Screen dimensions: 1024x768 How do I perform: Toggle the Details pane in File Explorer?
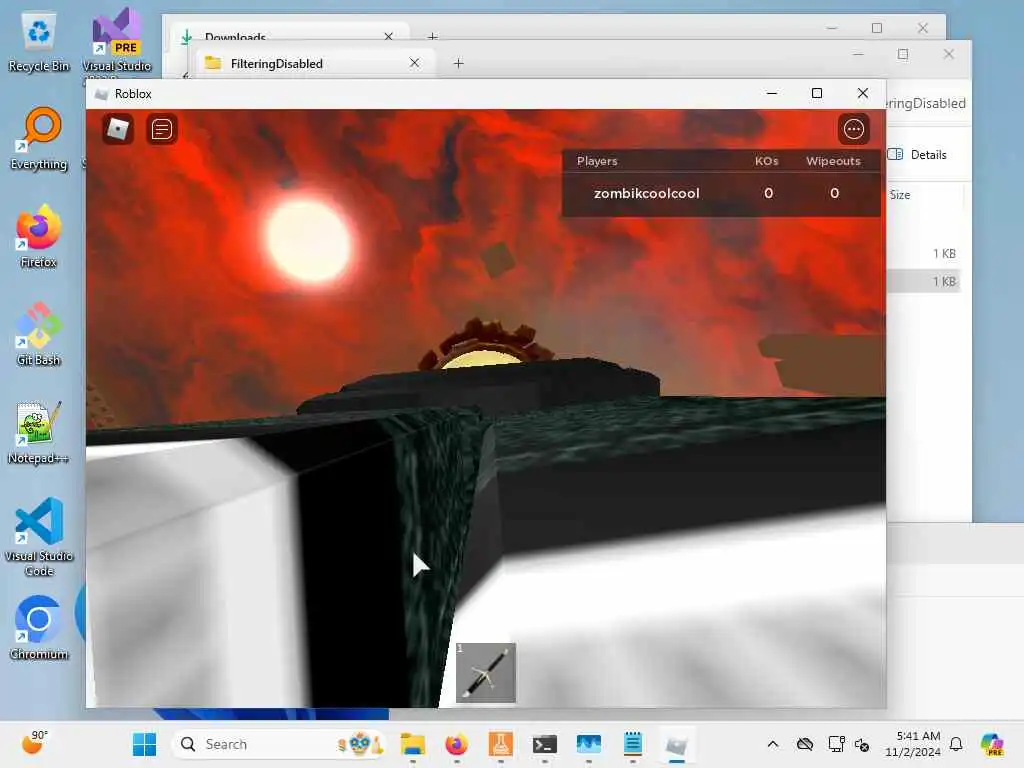[918, 155]
